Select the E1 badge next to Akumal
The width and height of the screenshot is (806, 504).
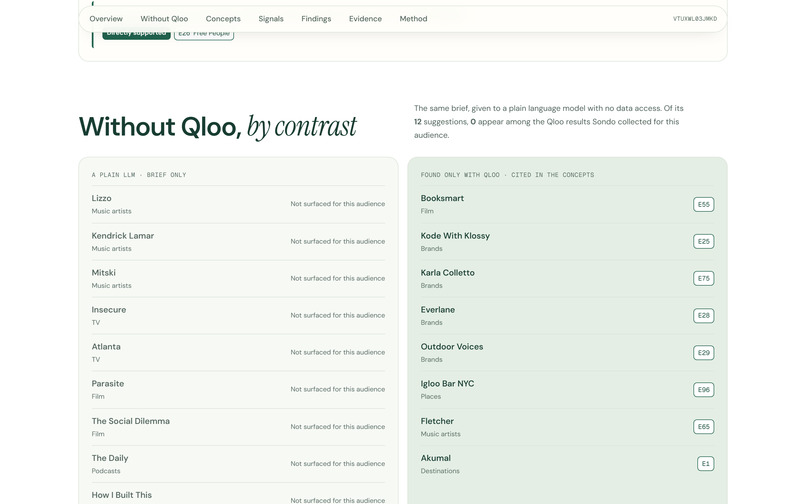pos(706,463)
